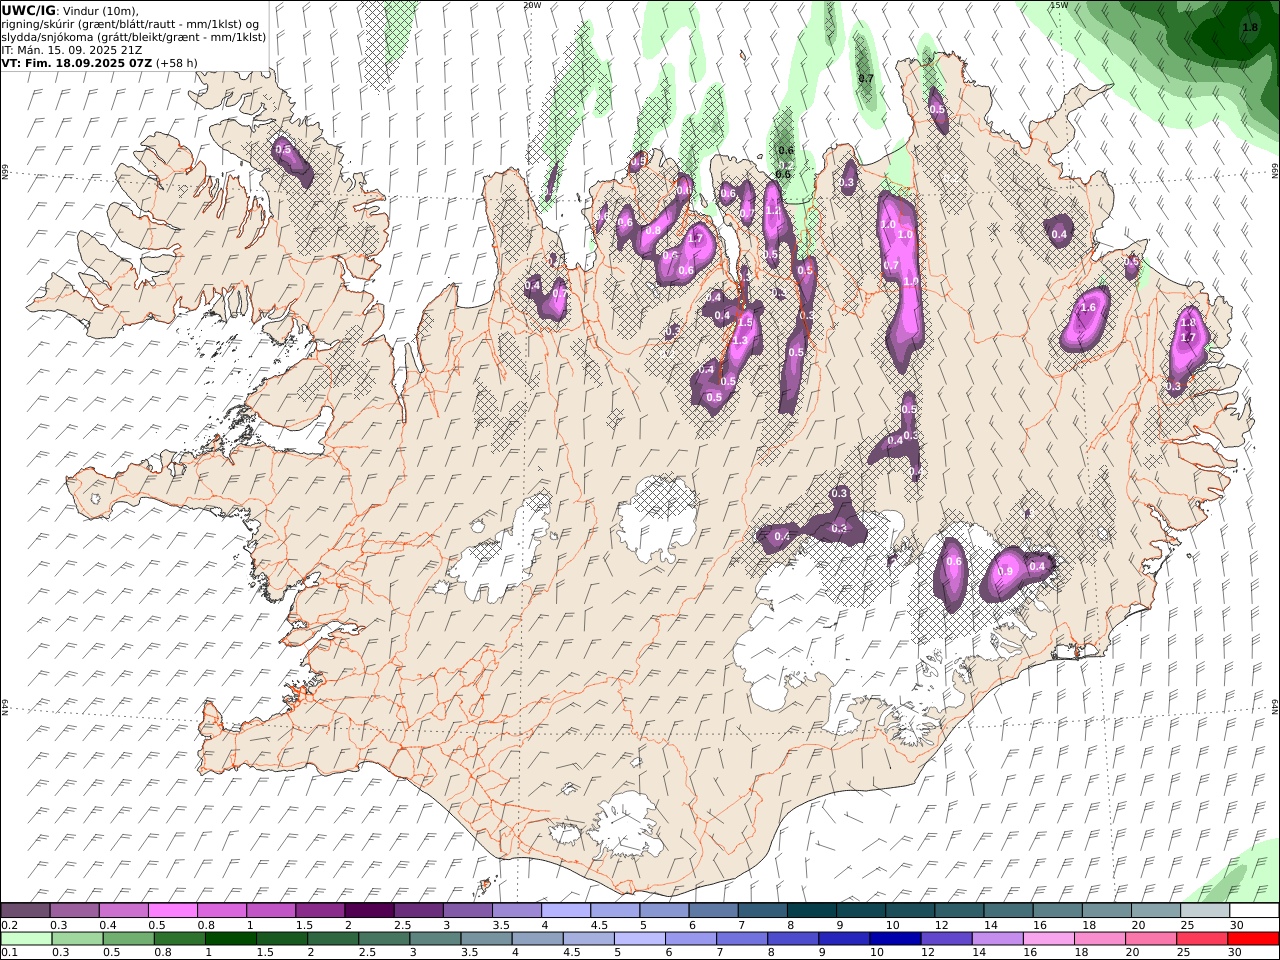The width and height of the screenshot is (1280, 960).
Task: Click the '20W' longitude label at top
Action: 532,5
